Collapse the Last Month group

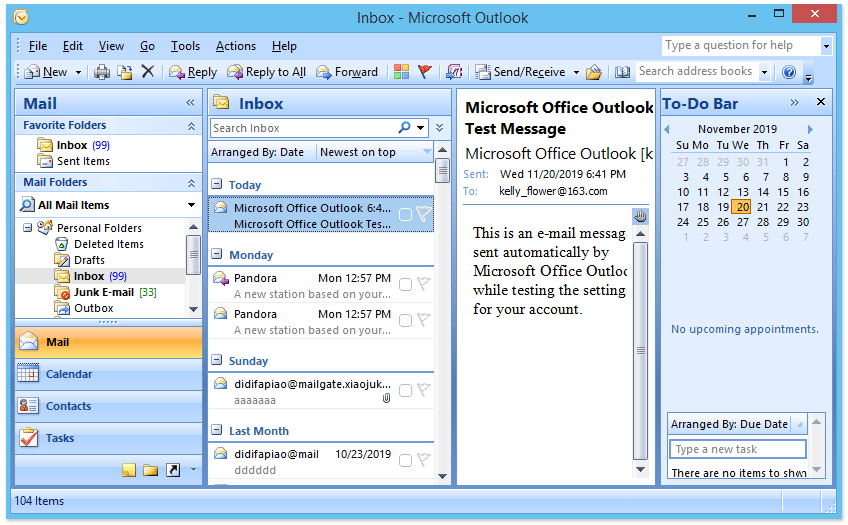point(217,430)
